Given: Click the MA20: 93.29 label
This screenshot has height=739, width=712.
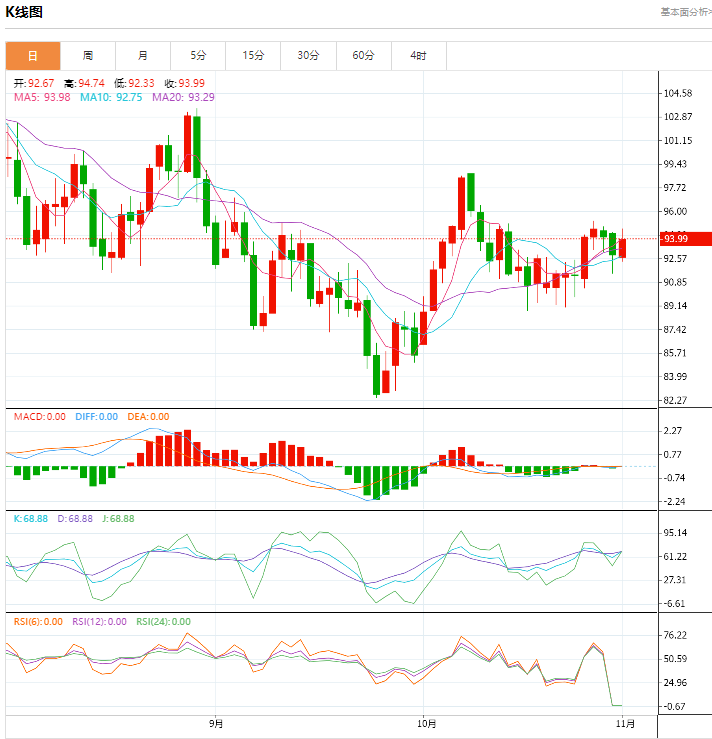Looking at the screenshot, I should (183, 97).
